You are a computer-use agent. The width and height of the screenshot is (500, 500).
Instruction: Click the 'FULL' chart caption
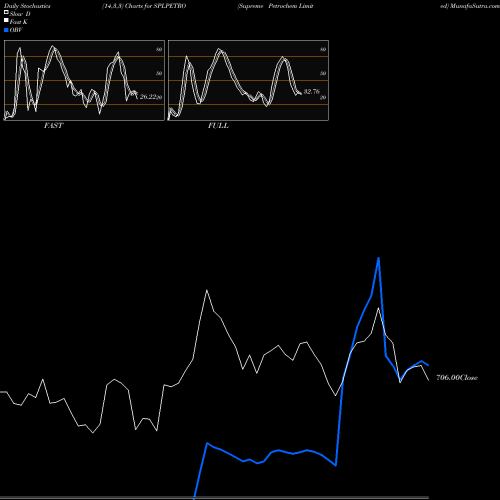(x=218, y=126)
